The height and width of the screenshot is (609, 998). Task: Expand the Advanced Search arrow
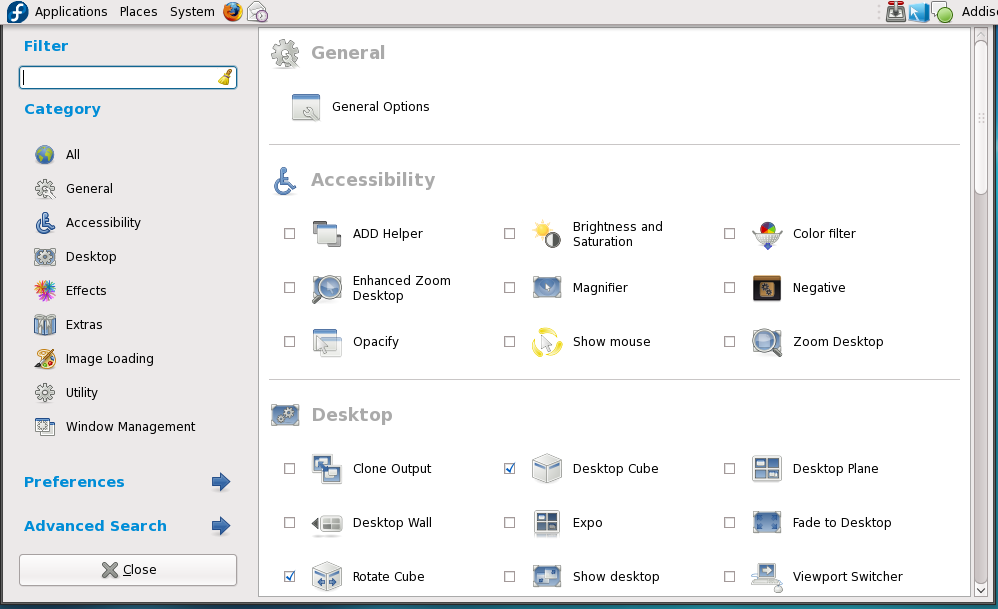(x=221, y=526)
